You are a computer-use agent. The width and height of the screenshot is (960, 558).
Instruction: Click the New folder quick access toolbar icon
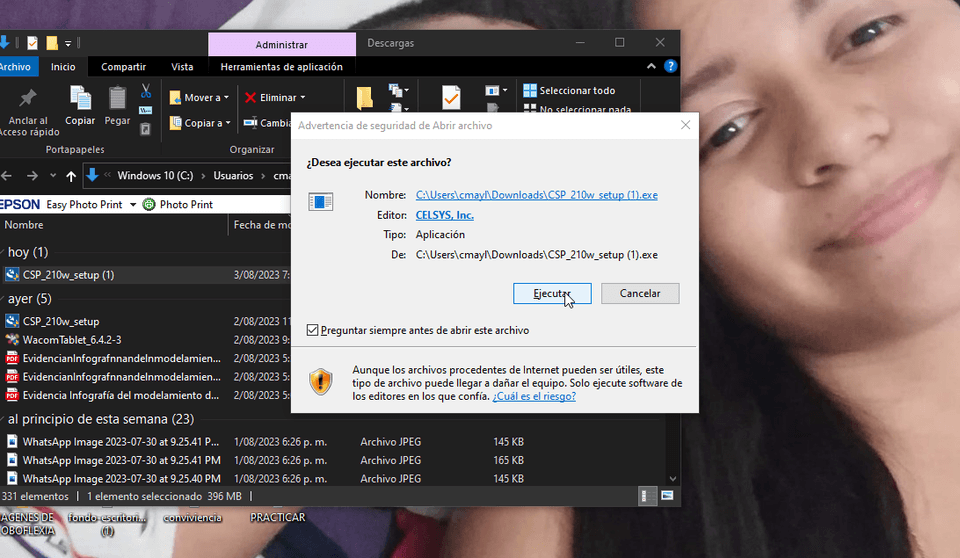[52, 43]
